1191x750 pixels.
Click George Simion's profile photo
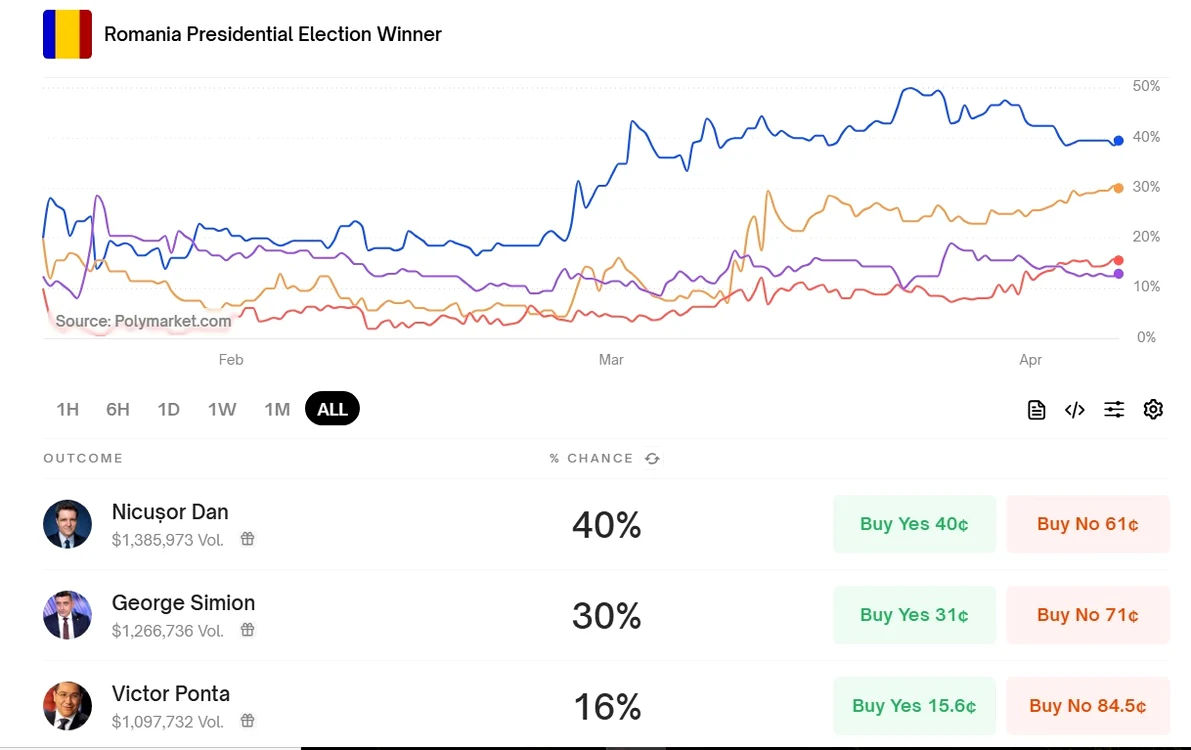[68, 615]
